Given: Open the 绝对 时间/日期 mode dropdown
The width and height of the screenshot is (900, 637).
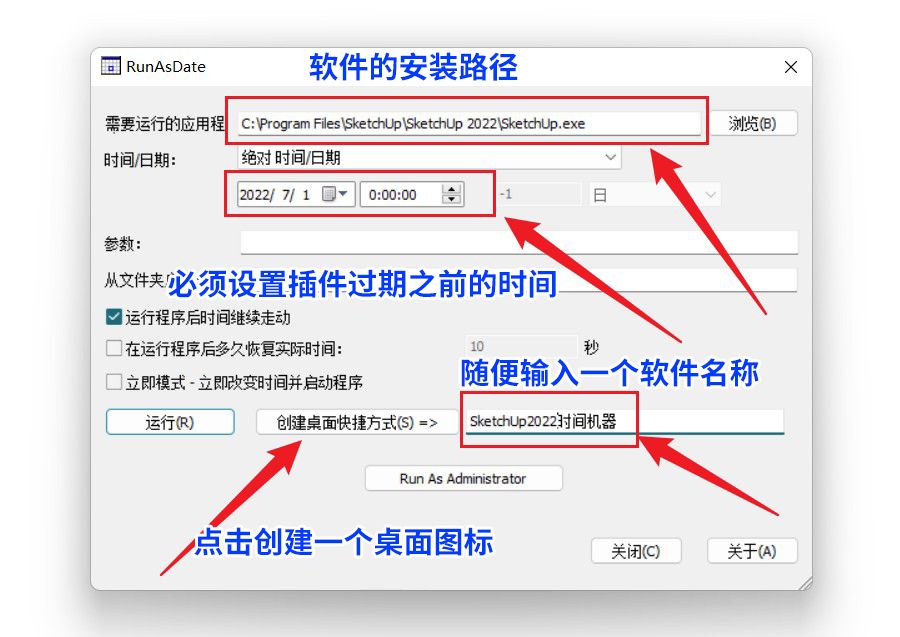Looking at the screenshot, I should click(429, 157).
